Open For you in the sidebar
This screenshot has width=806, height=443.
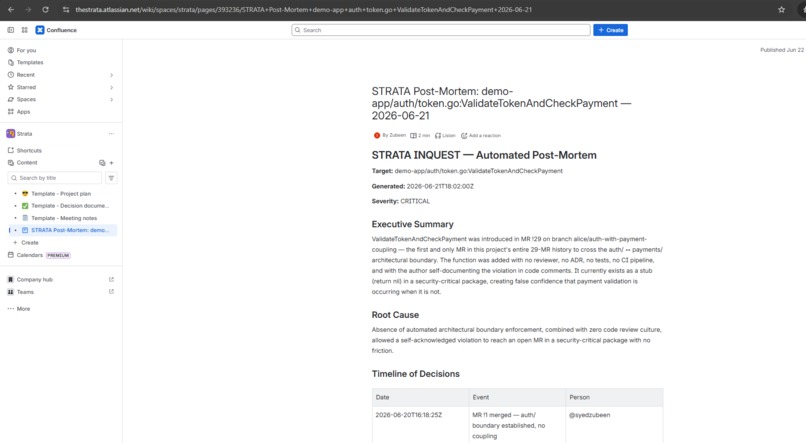(26, 50)
